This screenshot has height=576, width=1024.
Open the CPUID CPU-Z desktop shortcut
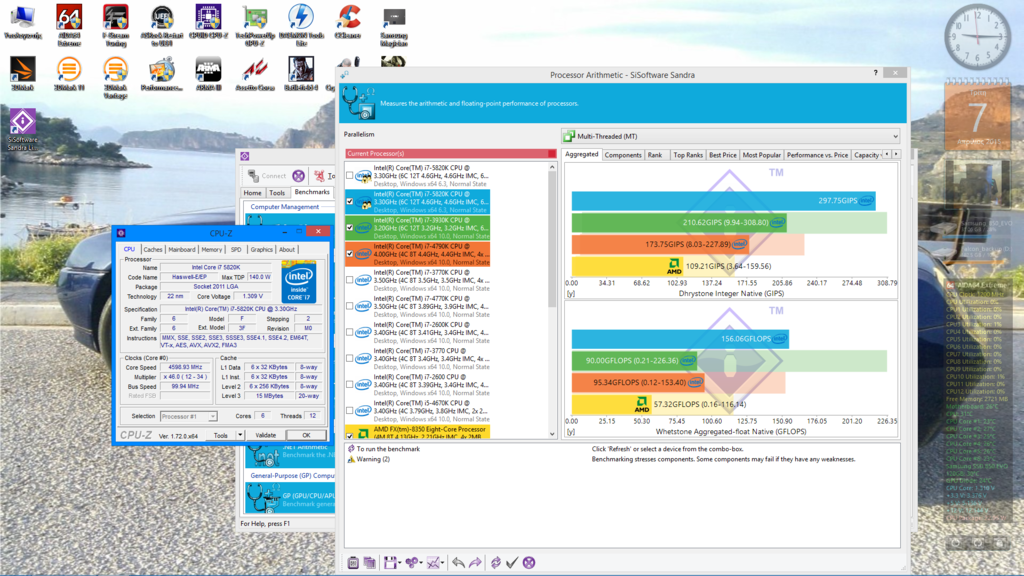[208, 23]
